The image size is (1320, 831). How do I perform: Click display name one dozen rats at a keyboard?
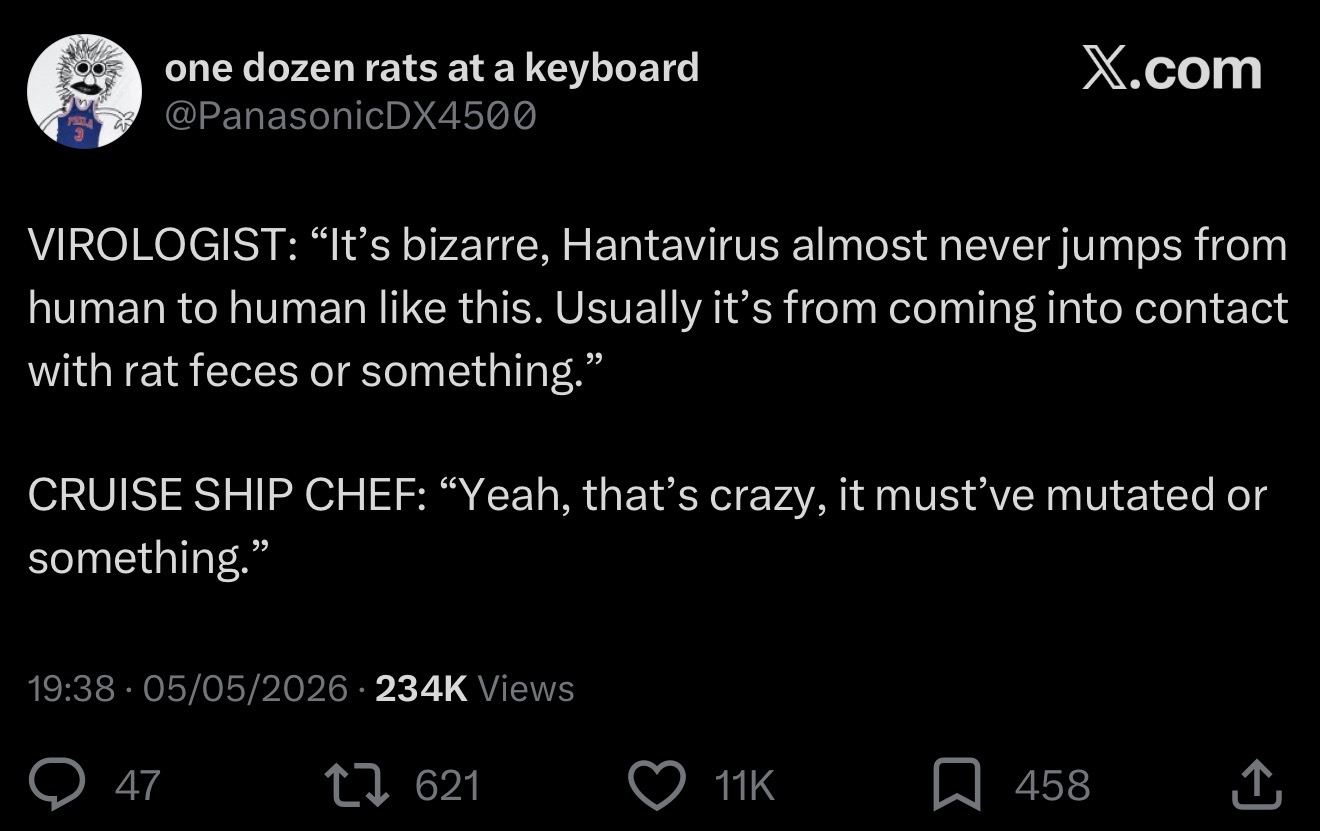(432, 68)
